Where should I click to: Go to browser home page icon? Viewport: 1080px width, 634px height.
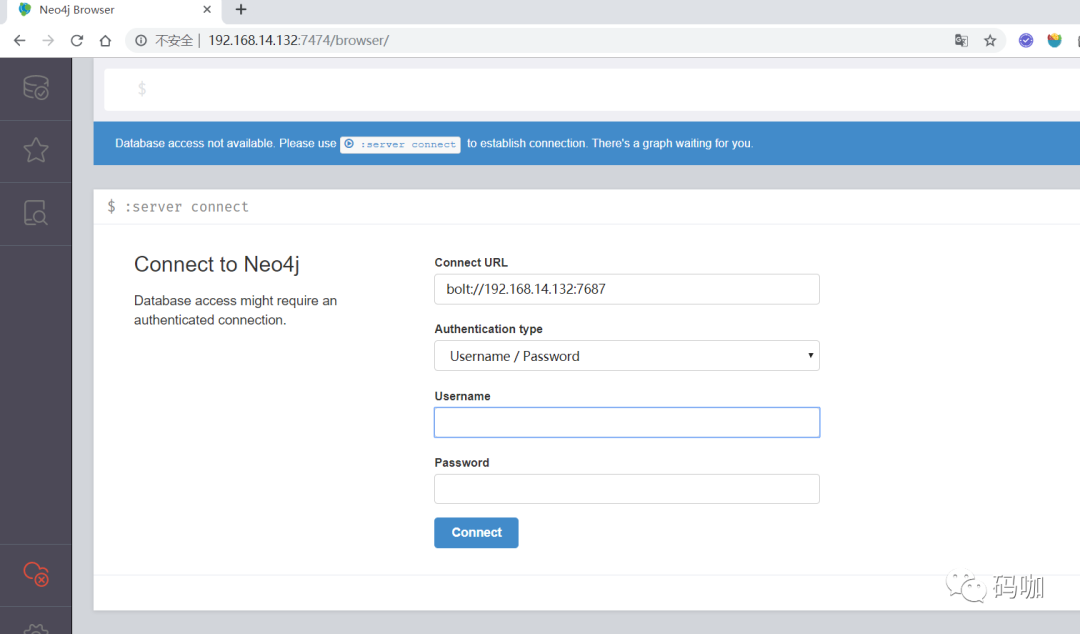105,41
